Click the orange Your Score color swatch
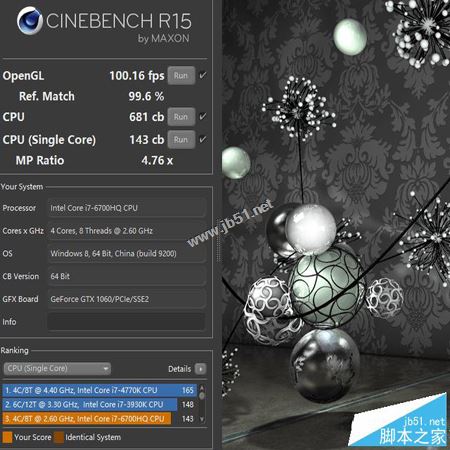The height and width of the screenshot is (450, 450). point(7,437)
